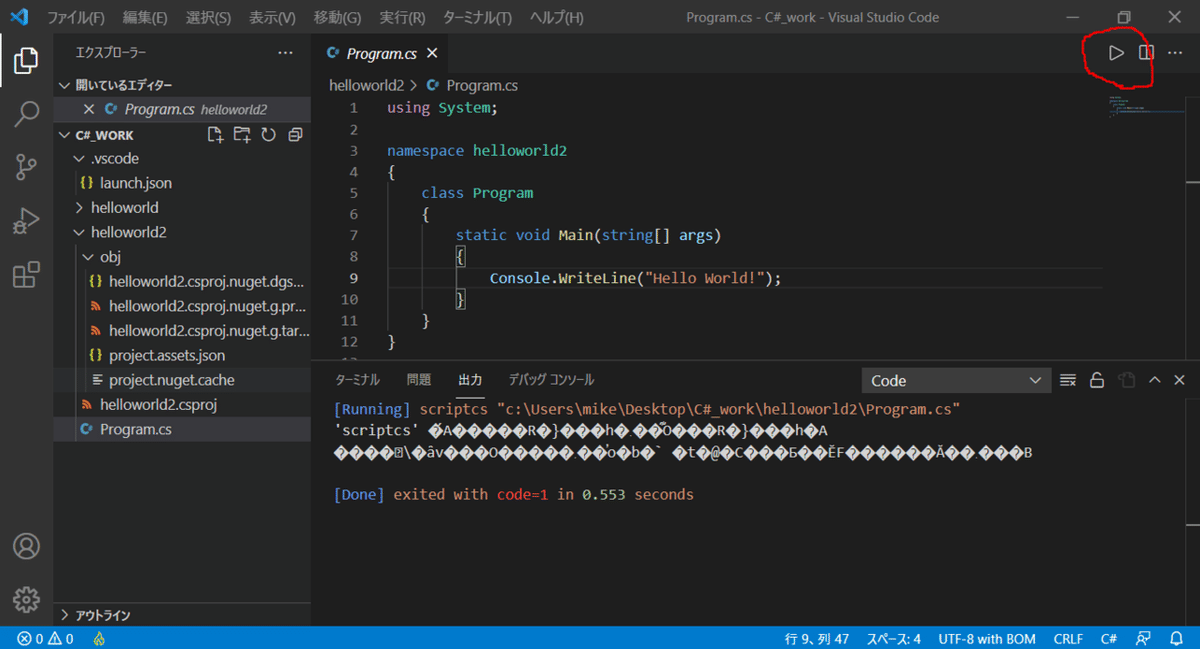The width and height of the screenshot is (1200, 649).
Task: Open the editor More Actions menu
Action: 1175,53
